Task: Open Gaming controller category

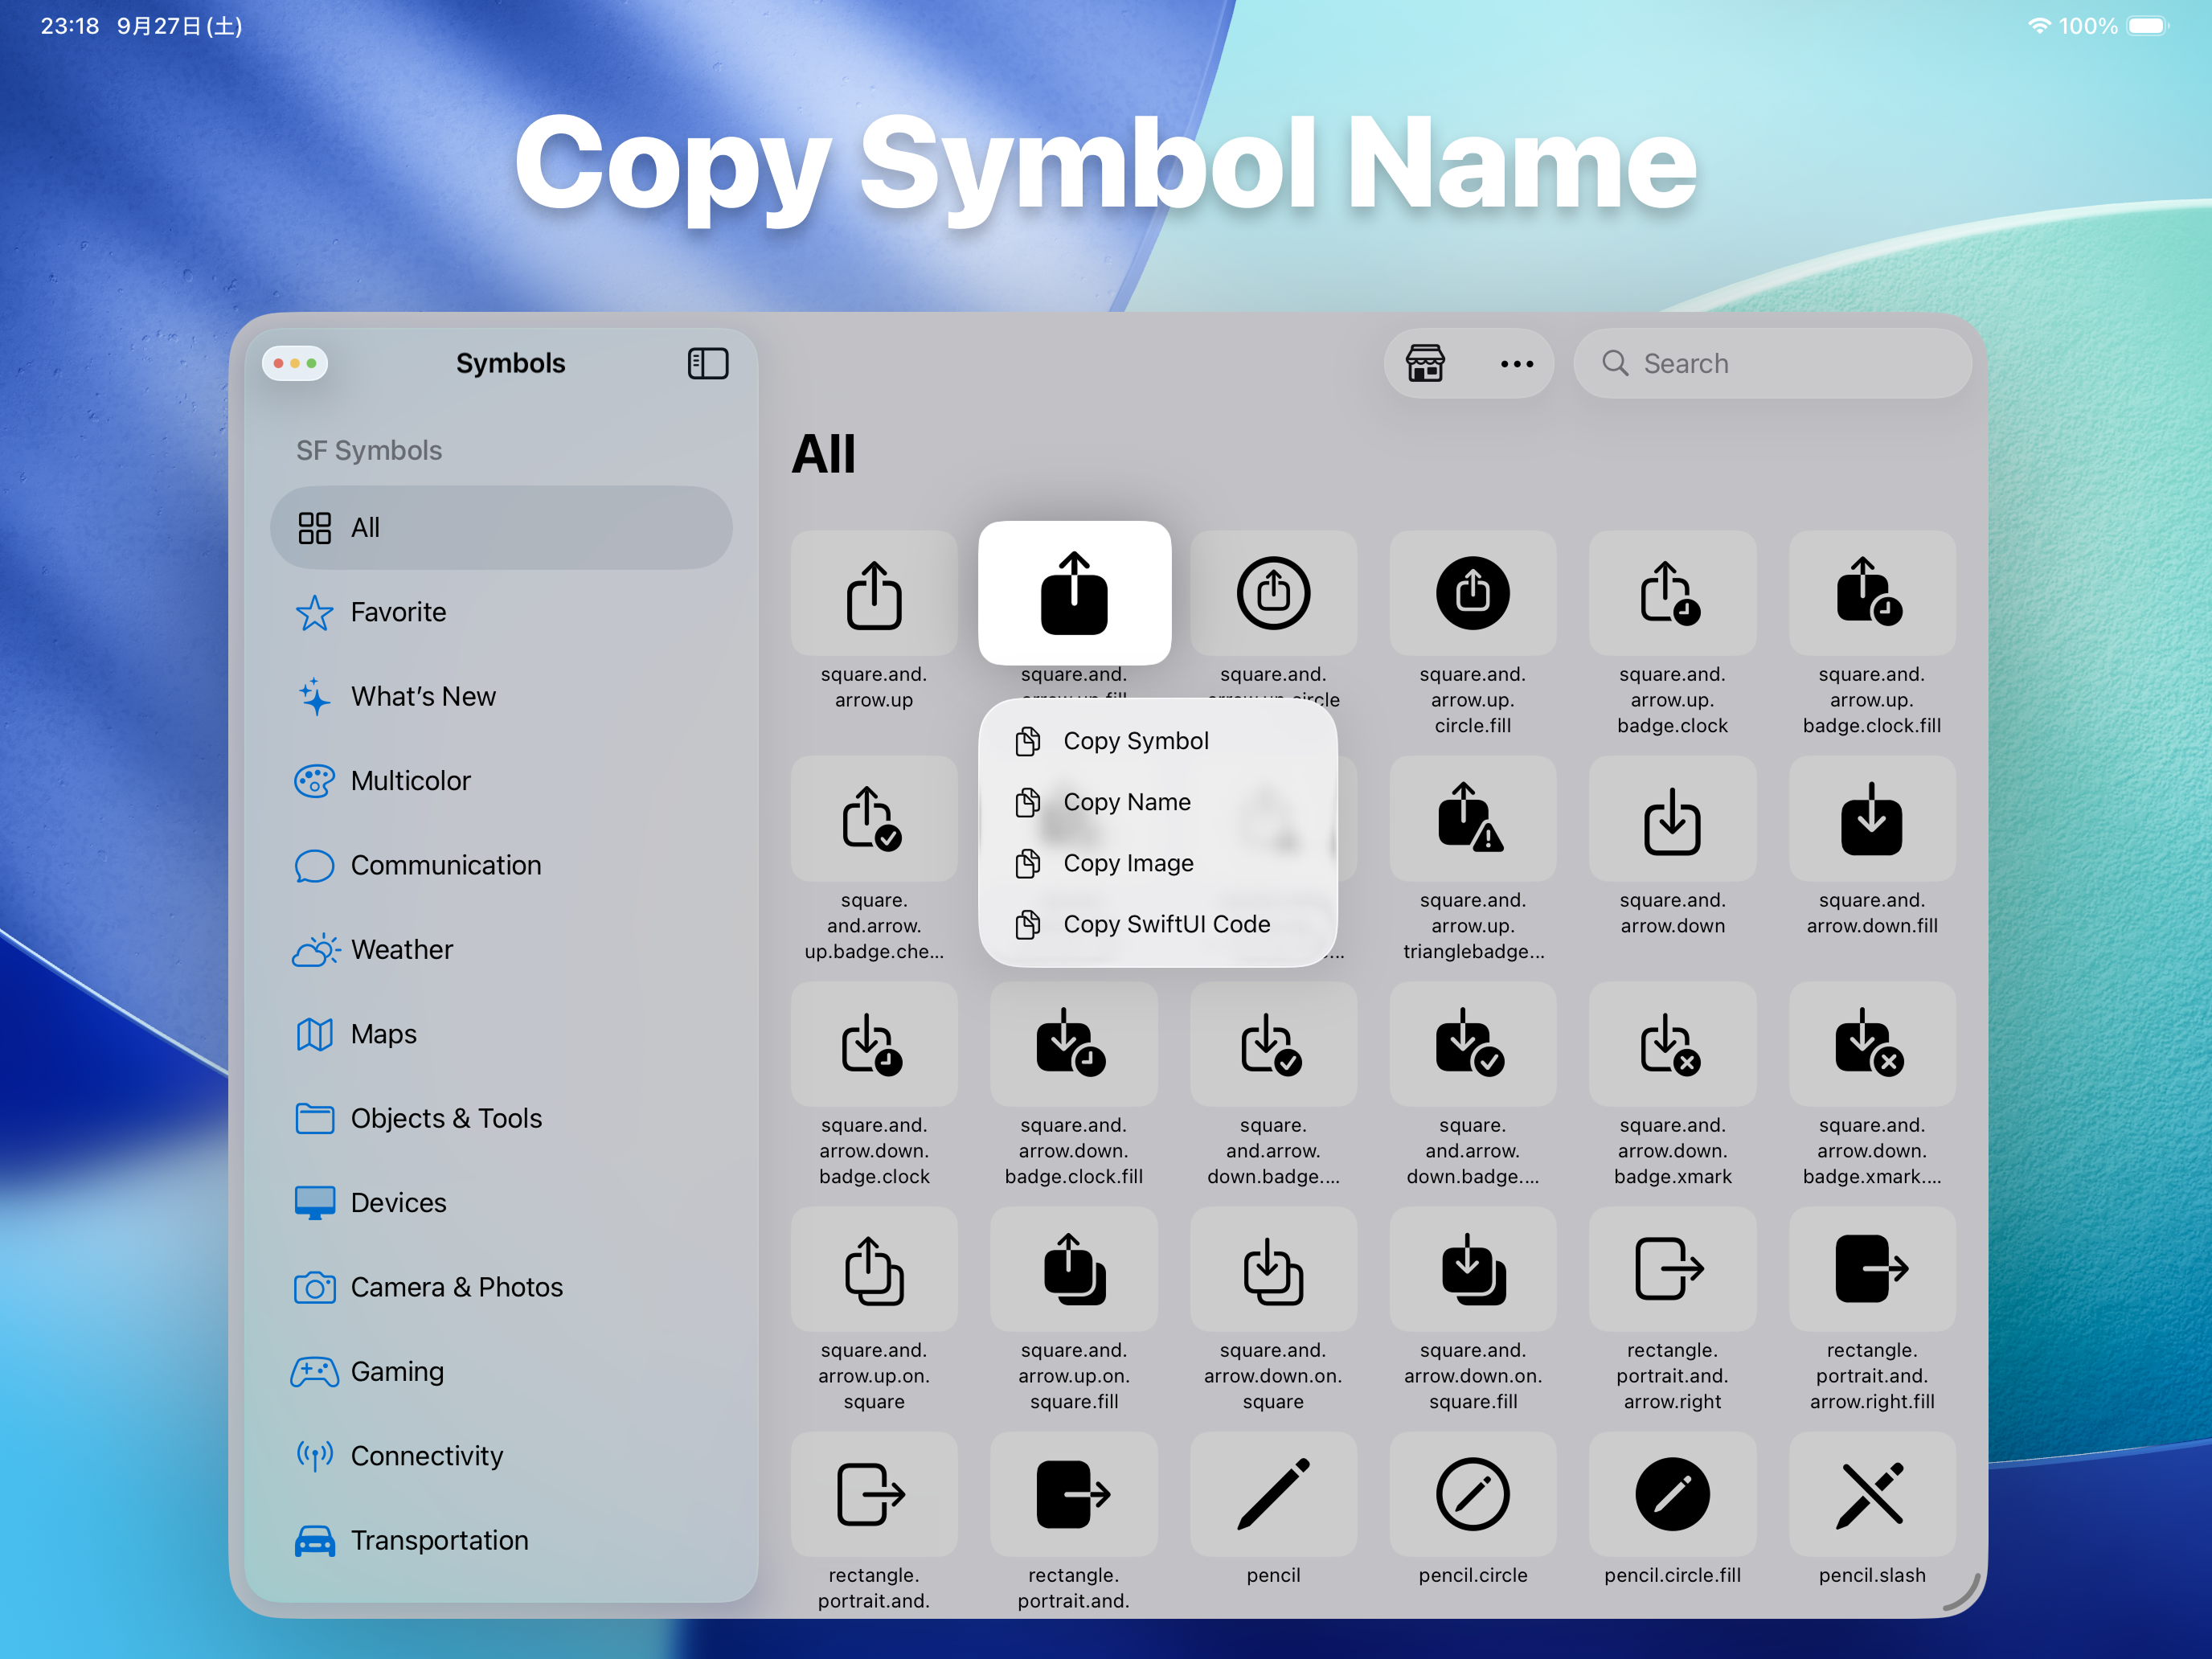Action: [396, 1371]
